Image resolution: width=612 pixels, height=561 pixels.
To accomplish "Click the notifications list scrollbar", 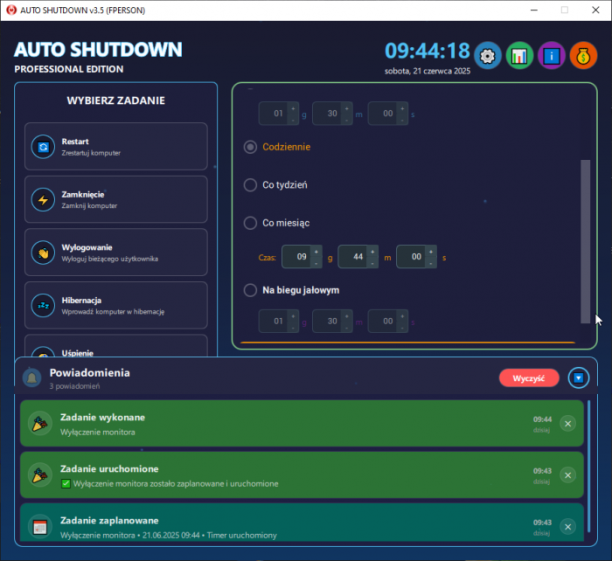I will pyautogui.click(x=589, y=466).
